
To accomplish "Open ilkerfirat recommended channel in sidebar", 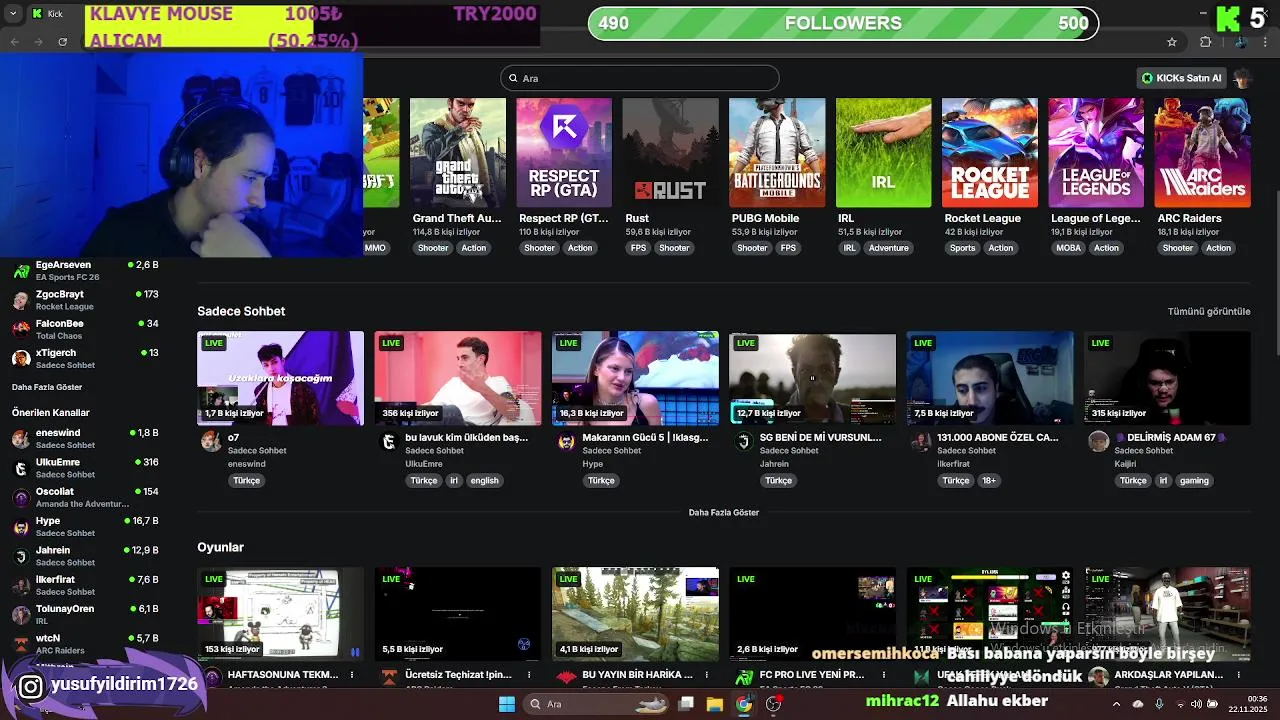I will click(85, 585).
